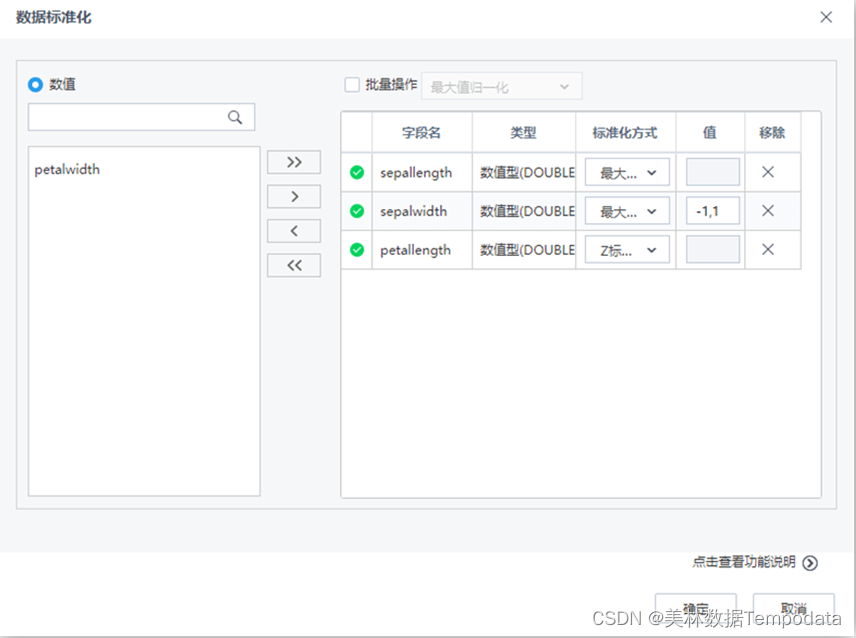The height and width of the screenshot is (638, 856).
Task: Move all fields left with the double-arrow button
Action: (x=294, y=265)
